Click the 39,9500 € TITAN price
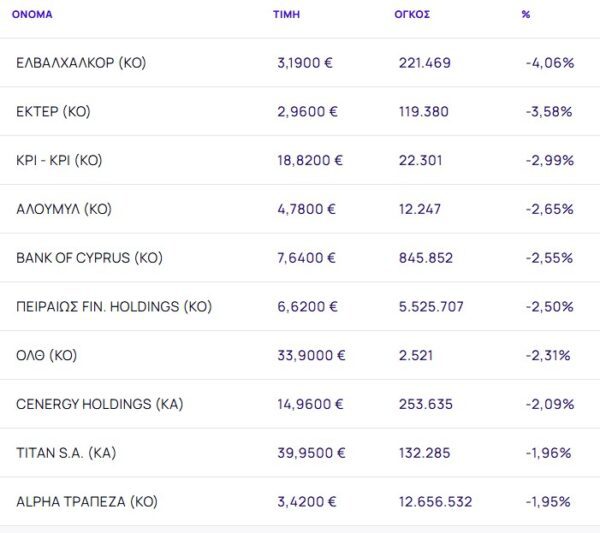Viewport: 600px width, 533px height. click(x=311, y=453)
